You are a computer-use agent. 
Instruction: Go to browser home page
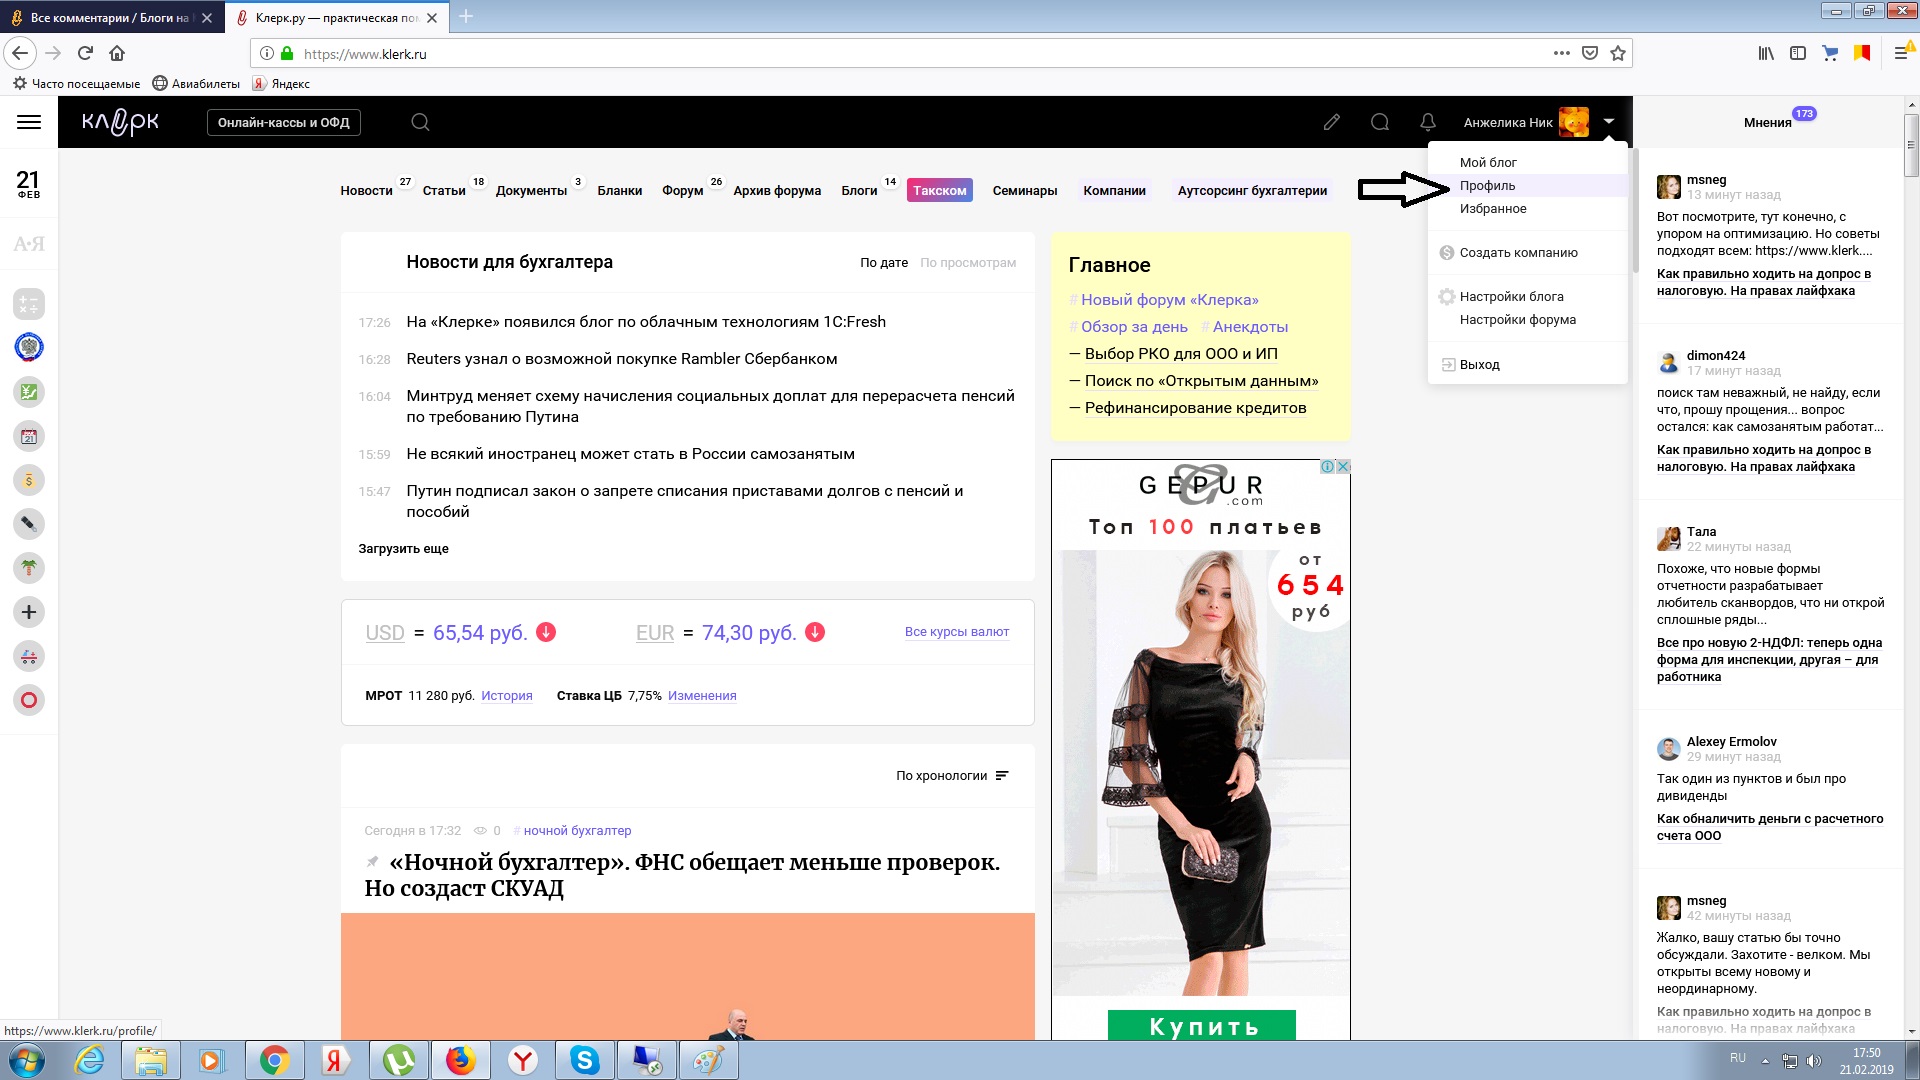[117, 53]
